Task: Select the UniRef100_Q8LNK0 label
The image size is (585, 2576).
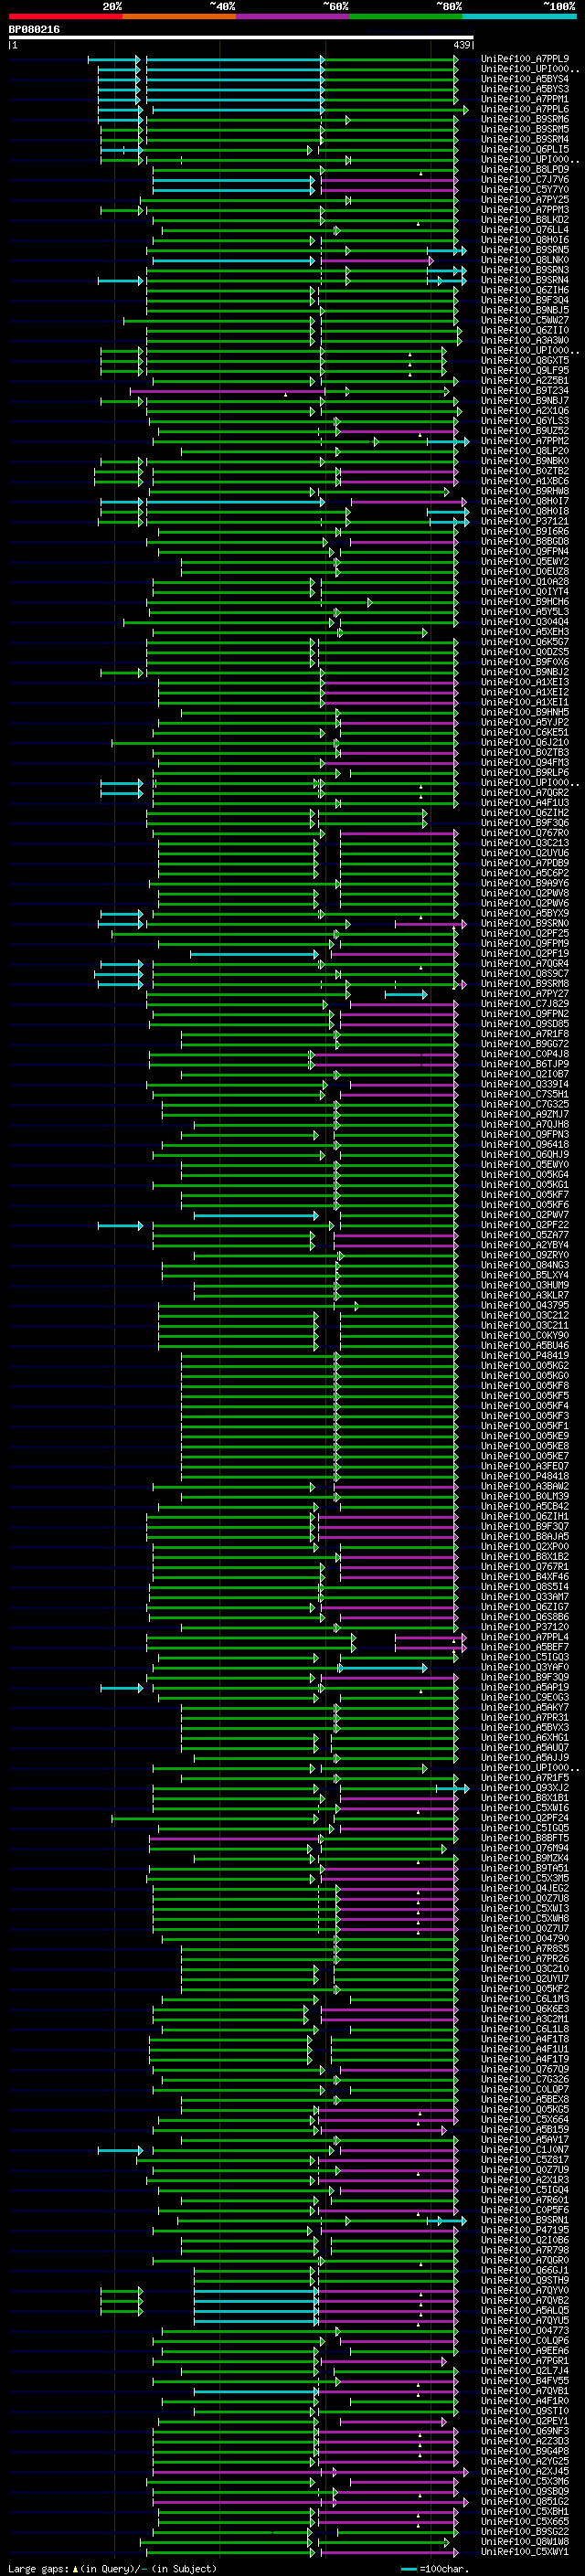Action: point(525,260)
